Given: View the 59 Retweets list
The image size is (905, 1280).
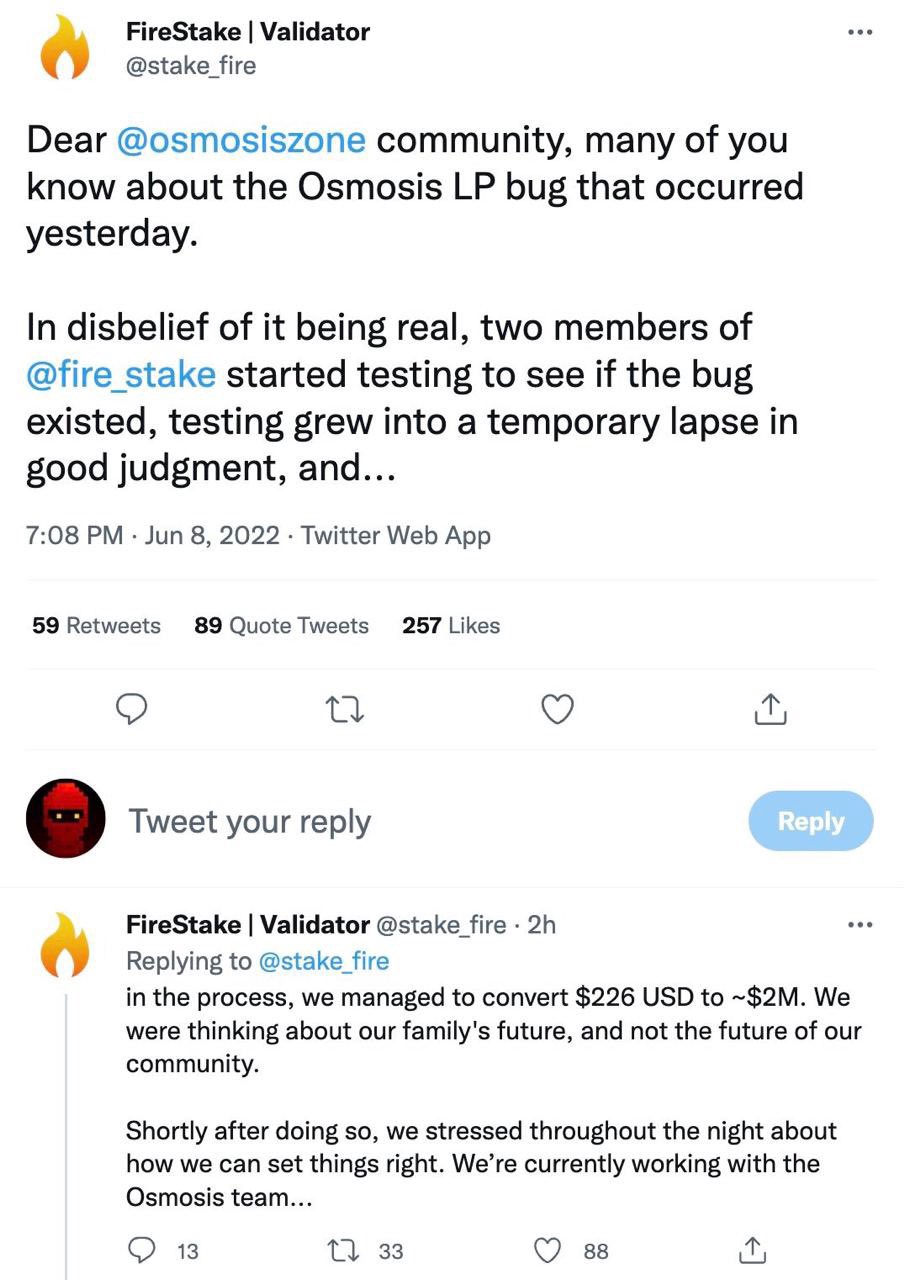Looking at the screenshot, I should click(x=96, y=625).
